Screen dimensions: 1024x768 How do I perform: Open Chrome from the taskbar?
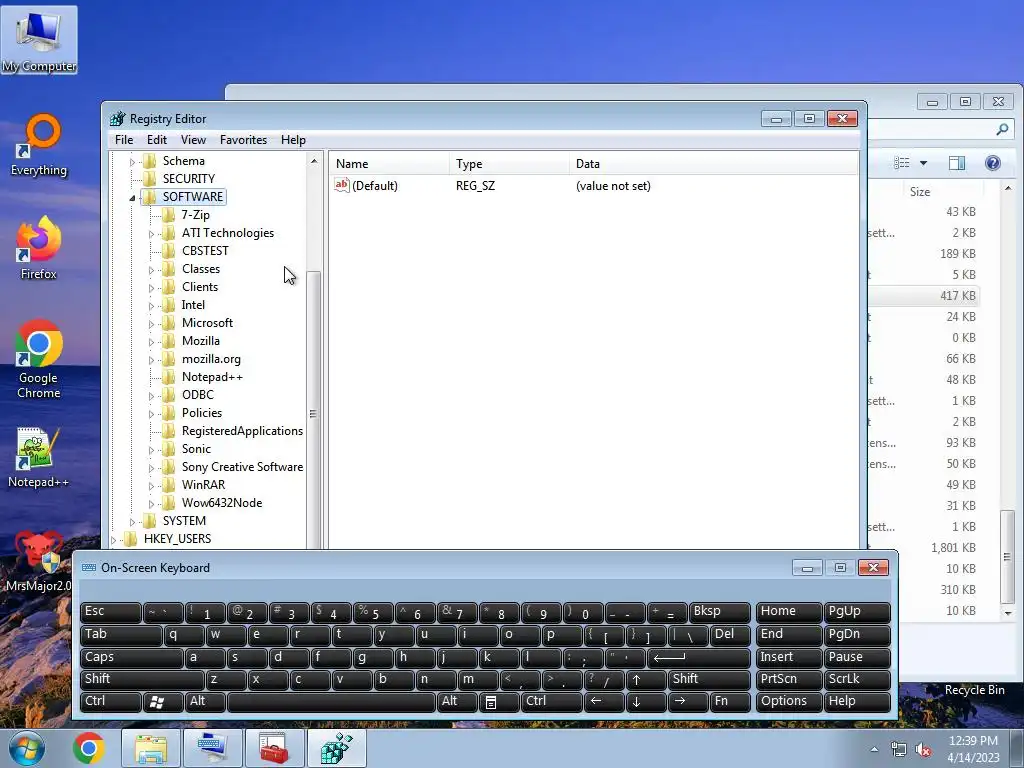pyautogui.click(x=89, y=748)
